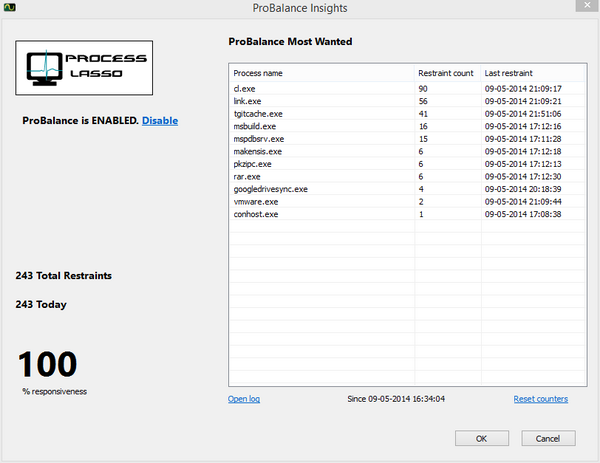Viewport: 600px width, 463px height.
Task: Click the ProBalance Most Wanted heading
Action: 290,42
